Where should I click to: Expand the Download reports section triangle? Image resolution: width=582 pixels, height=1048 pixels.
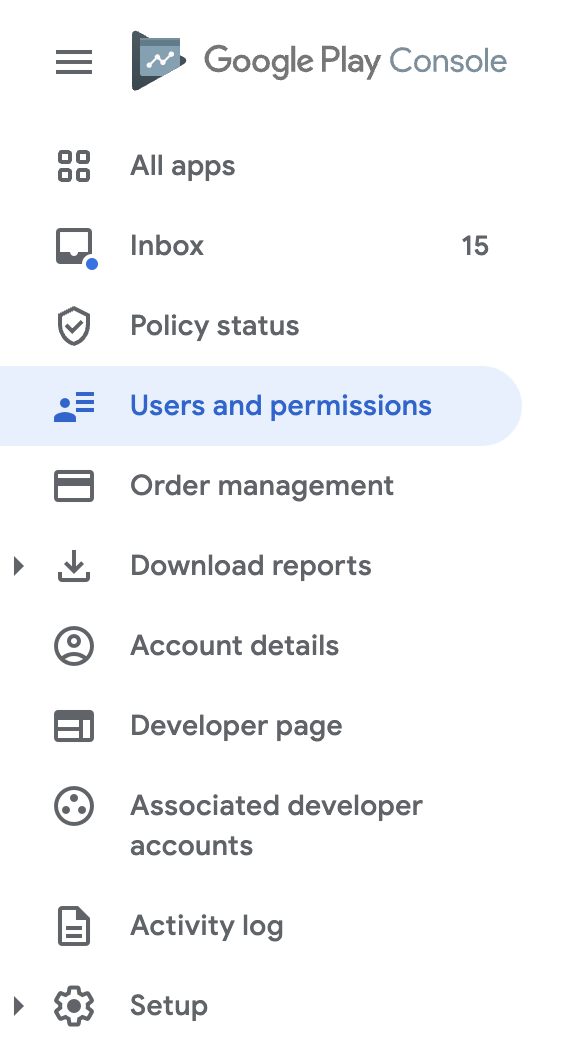19,566
